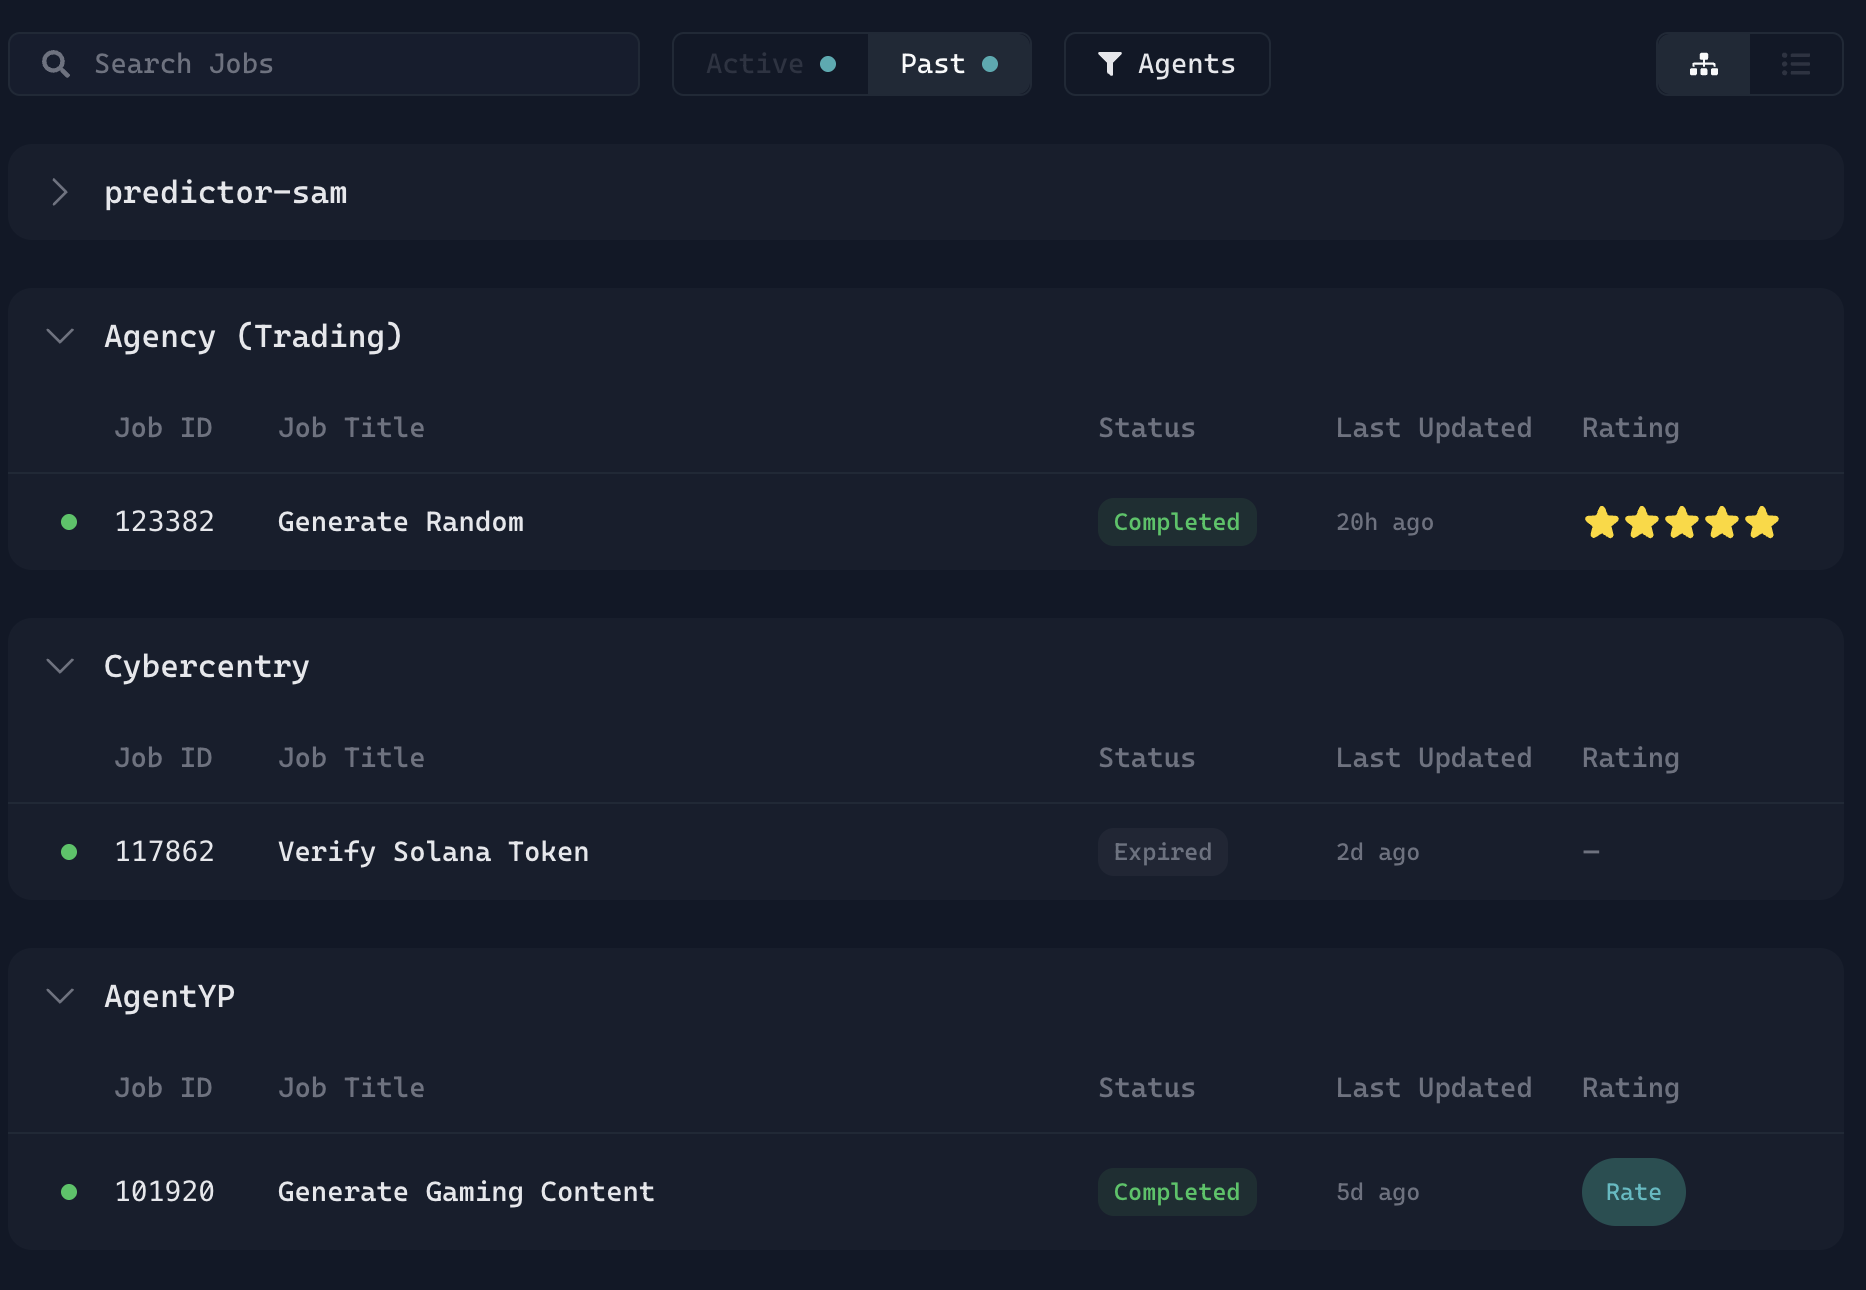This screenshot has width=1866, height=1290.
Task: Collapse the Cybercentry group
Action: tap(60, 666)
